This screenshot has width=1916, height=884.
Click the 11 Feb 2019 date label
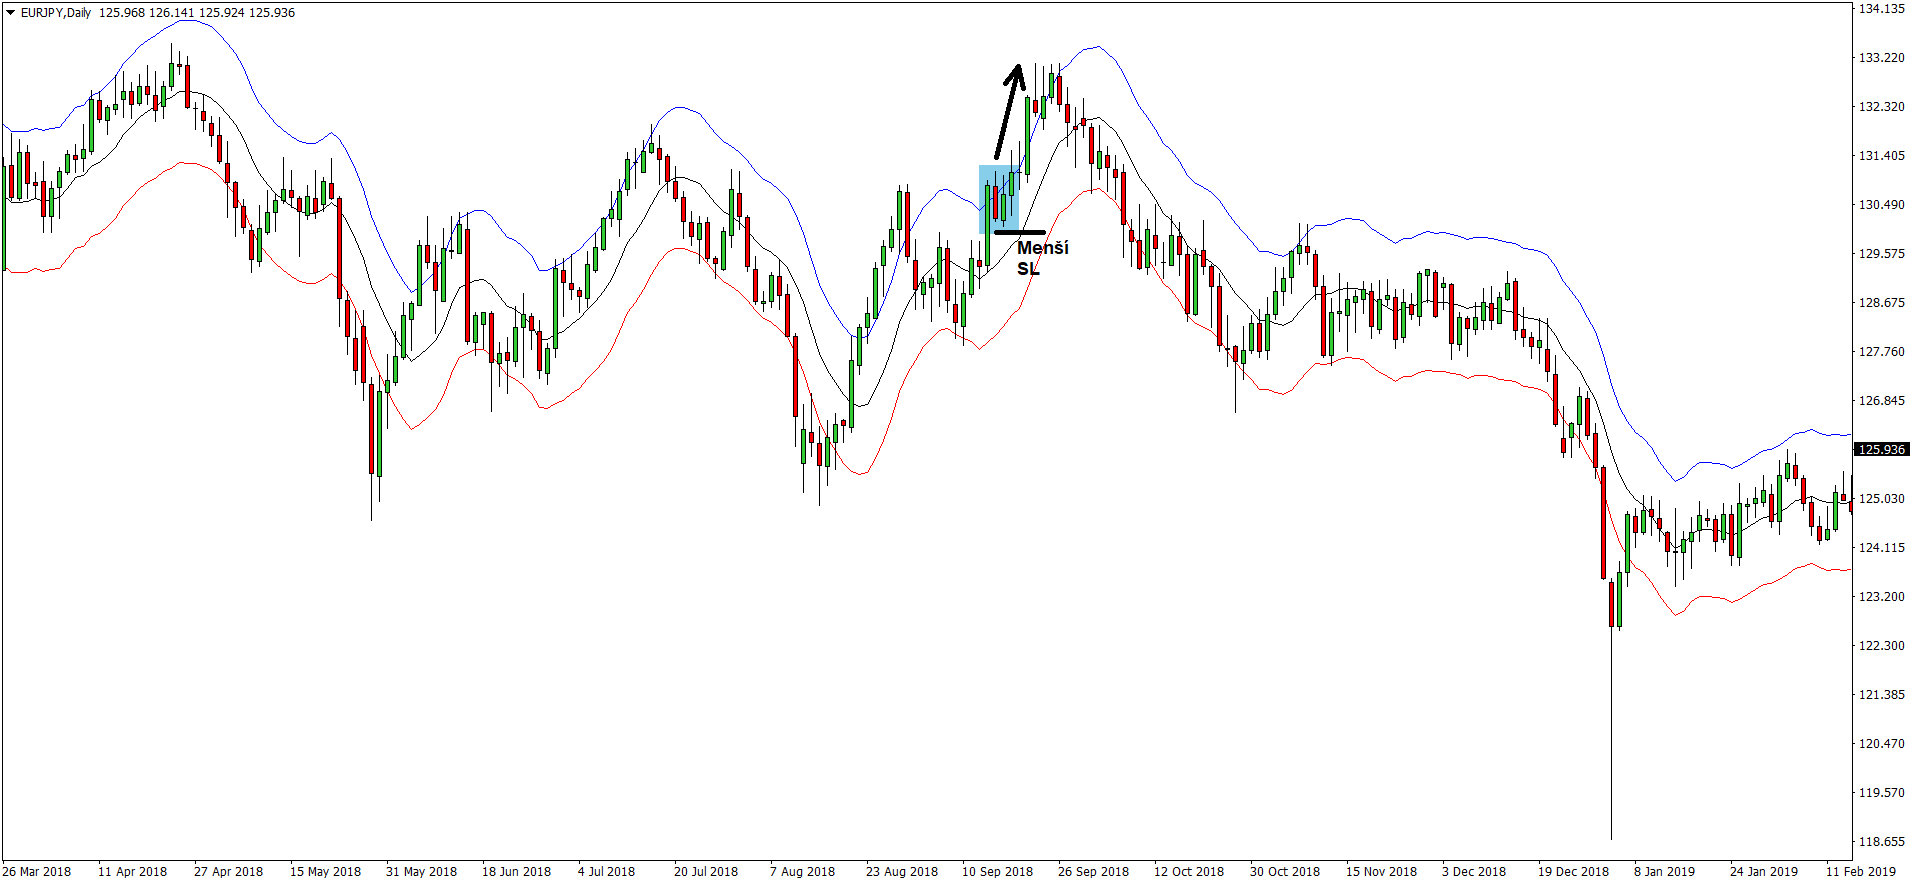(x=1860, y=872)
